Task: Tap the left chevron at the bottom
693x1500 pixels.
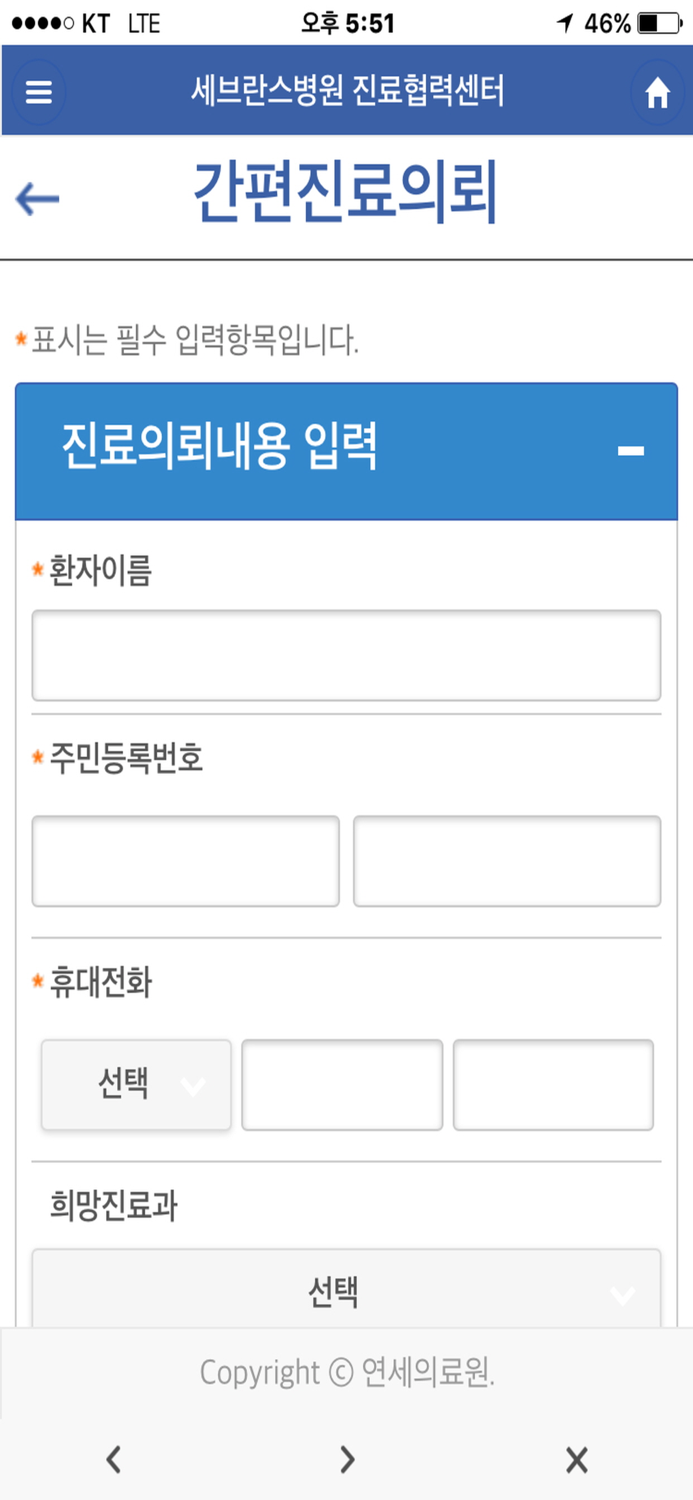Action: point(113,1460)
